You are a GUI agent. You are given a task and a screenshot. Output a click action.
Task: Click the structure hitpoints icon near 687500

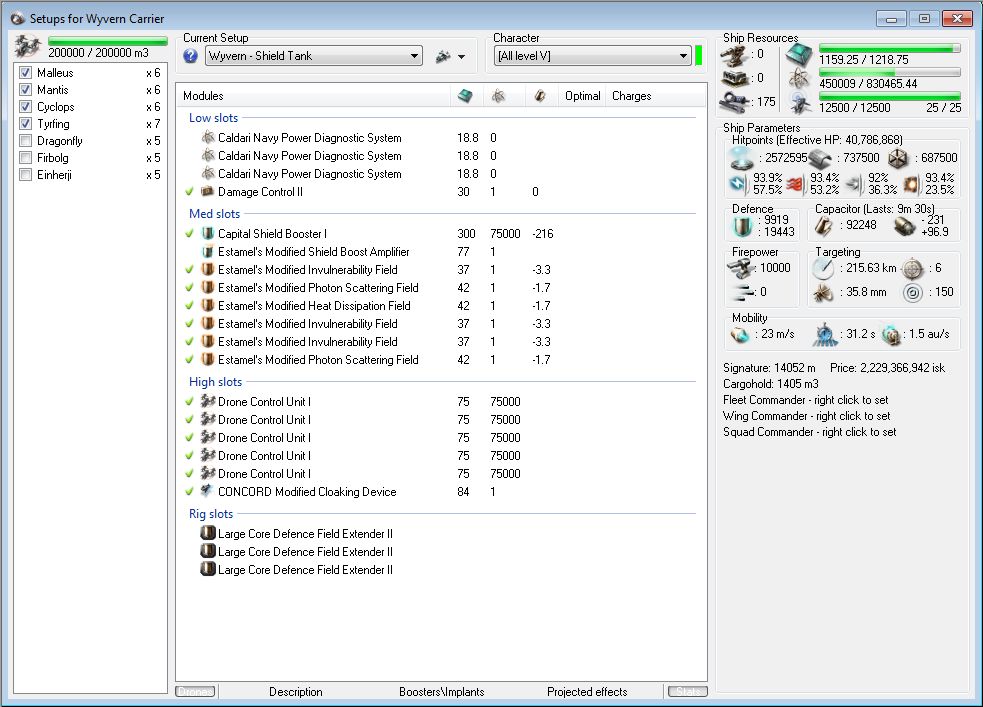pos(898,159)
